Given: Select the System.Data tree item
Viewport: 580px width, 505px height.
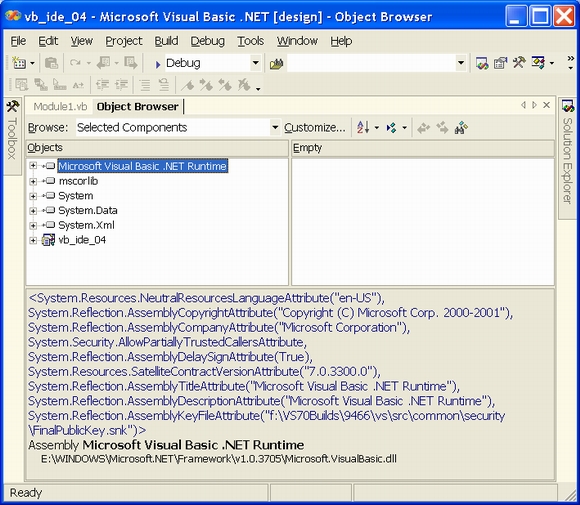Looking at the screenshot, I should [x=88, y=211].
